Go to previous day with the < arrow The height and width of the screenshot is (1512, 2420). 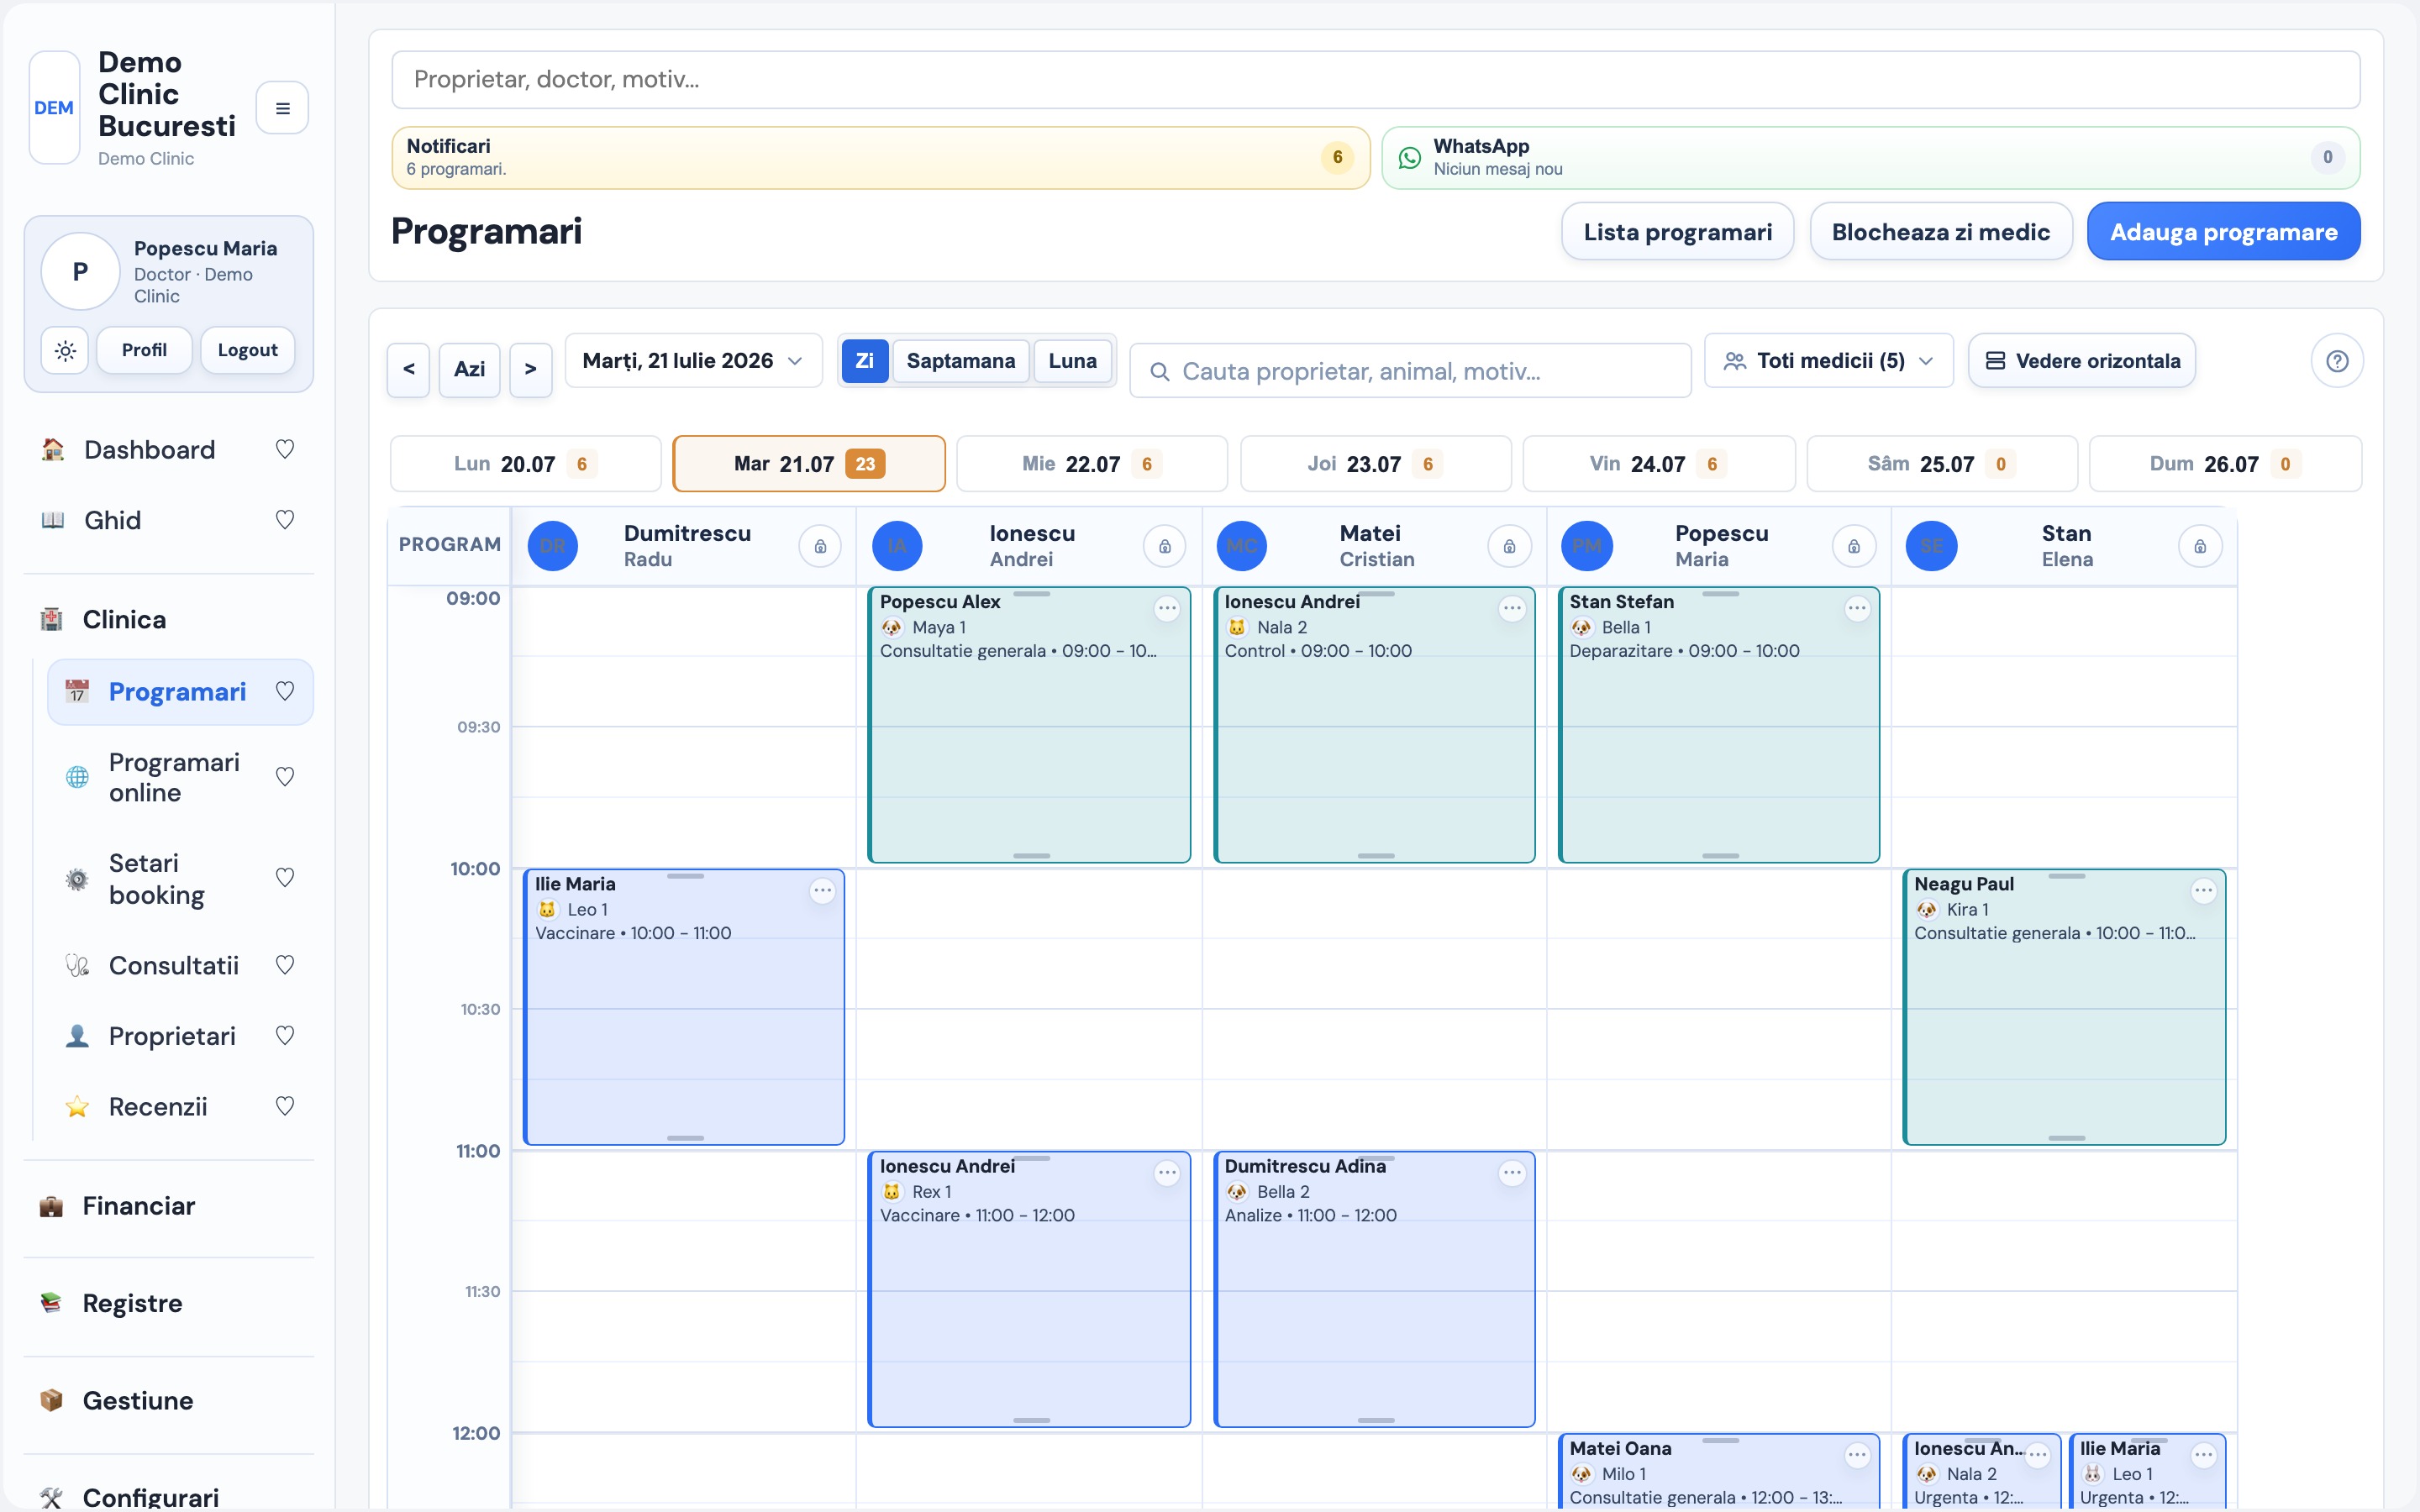point(408,369)
